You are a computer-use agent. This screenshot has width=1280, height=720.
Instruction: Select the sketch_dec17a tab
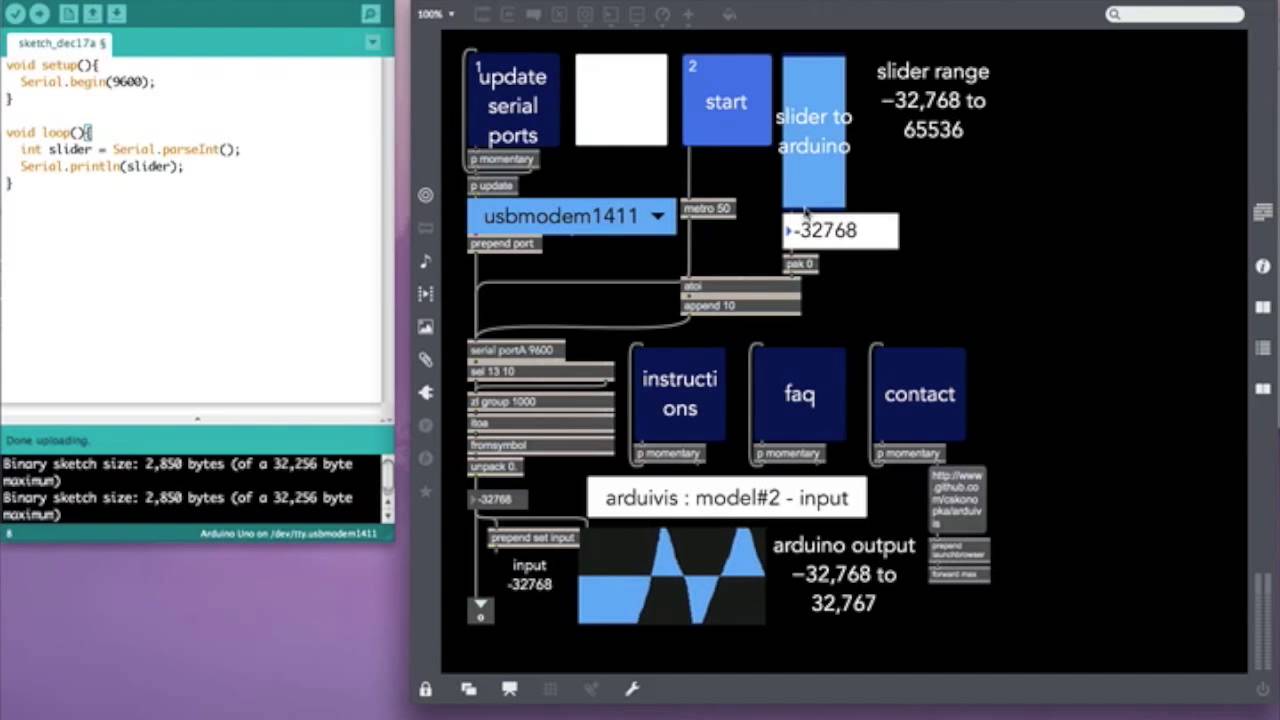[x=59, y=43]
